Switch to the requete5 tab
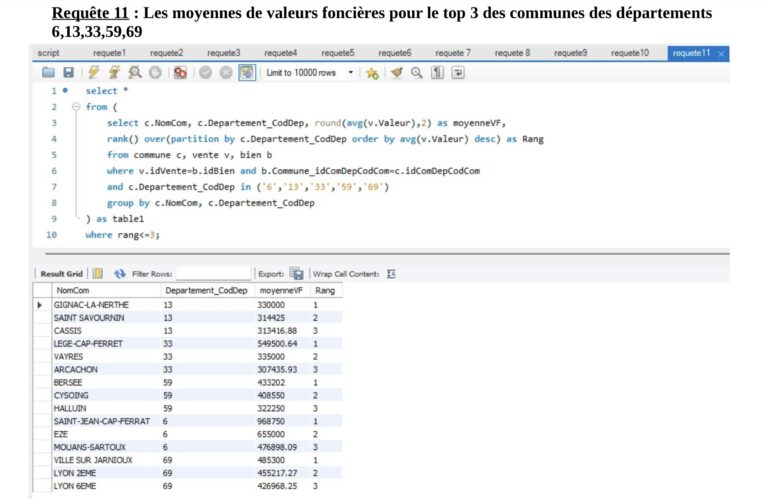768x499 pixels. coord(337,52)
